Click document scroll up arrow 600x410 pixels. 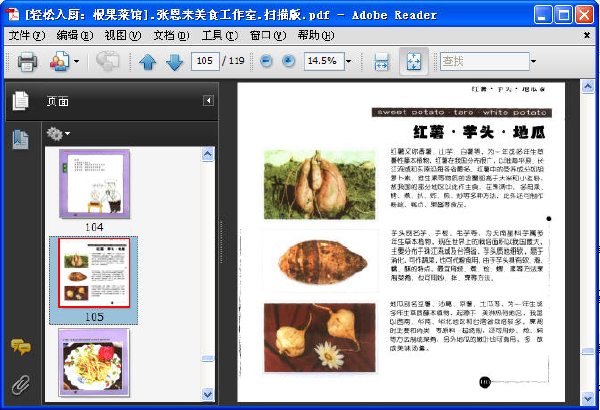point(588,86)
